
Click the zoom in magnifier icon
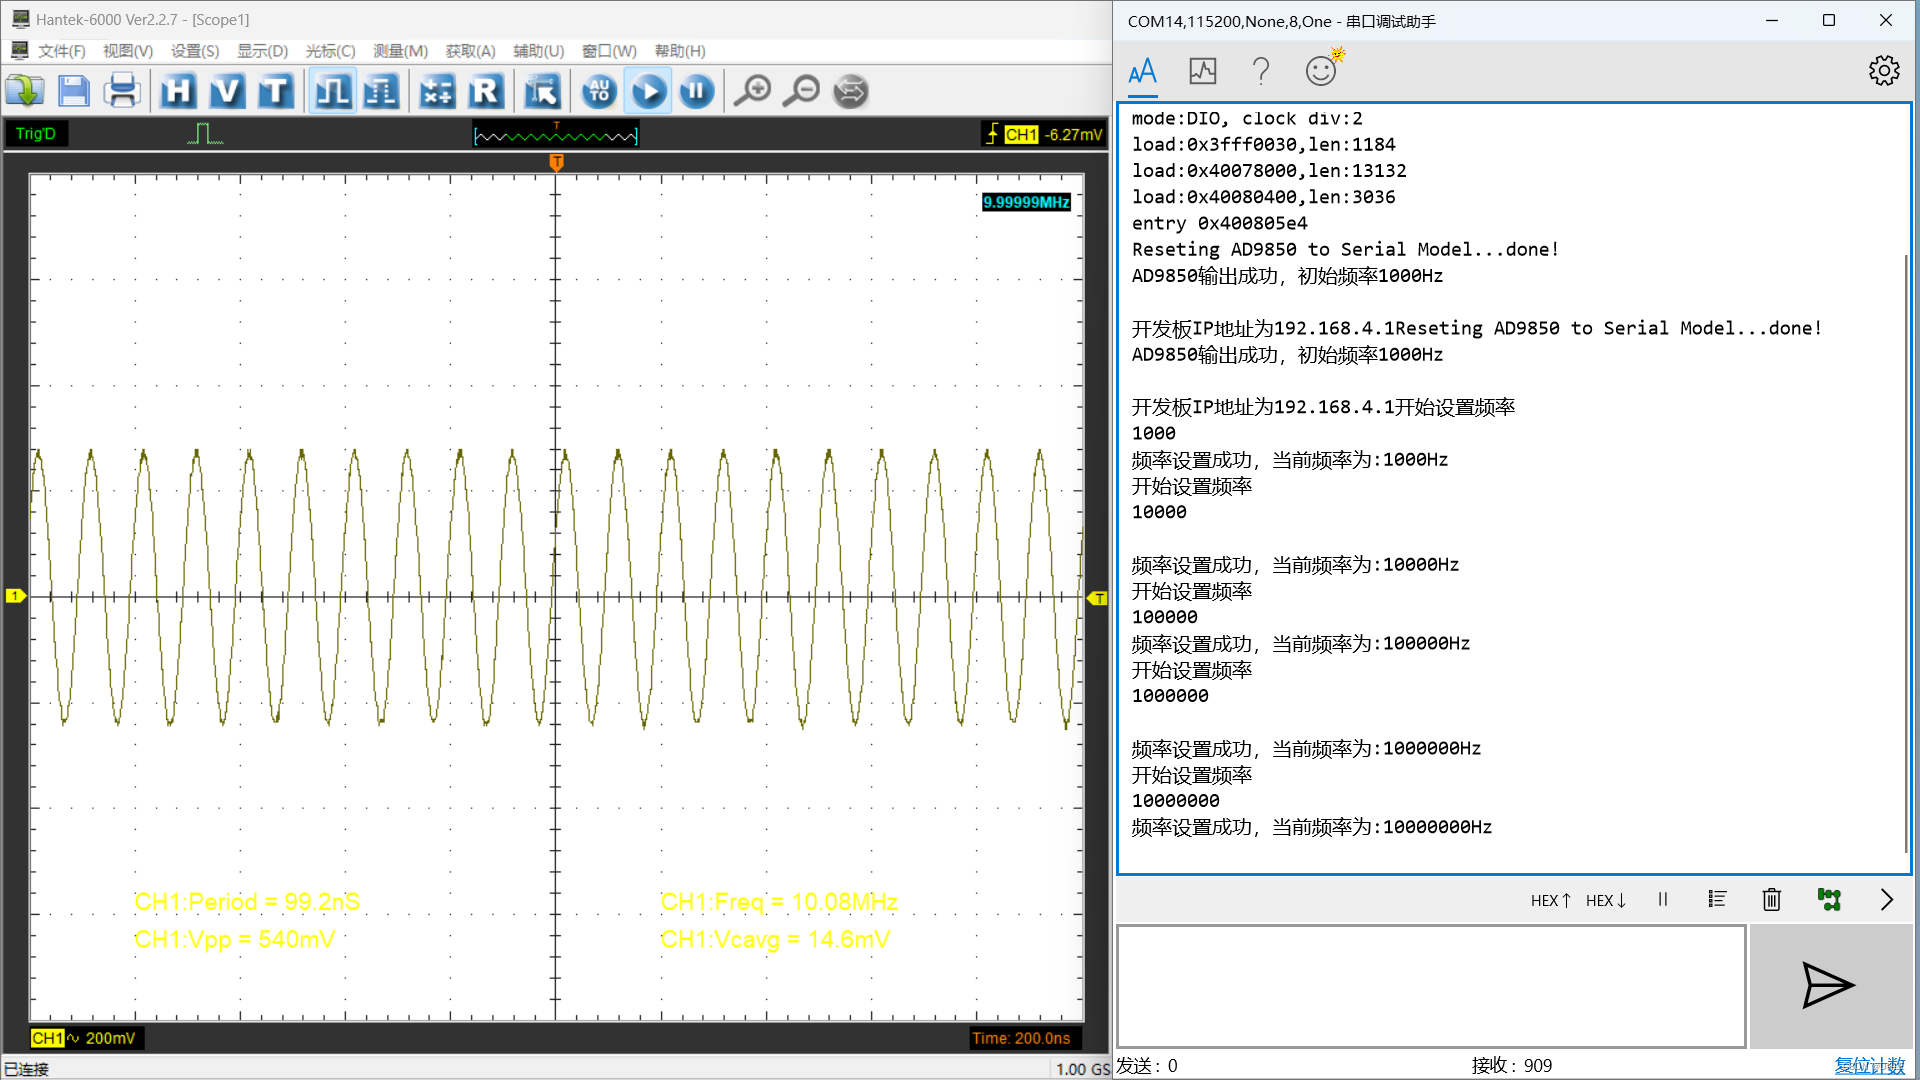point(752,92)
